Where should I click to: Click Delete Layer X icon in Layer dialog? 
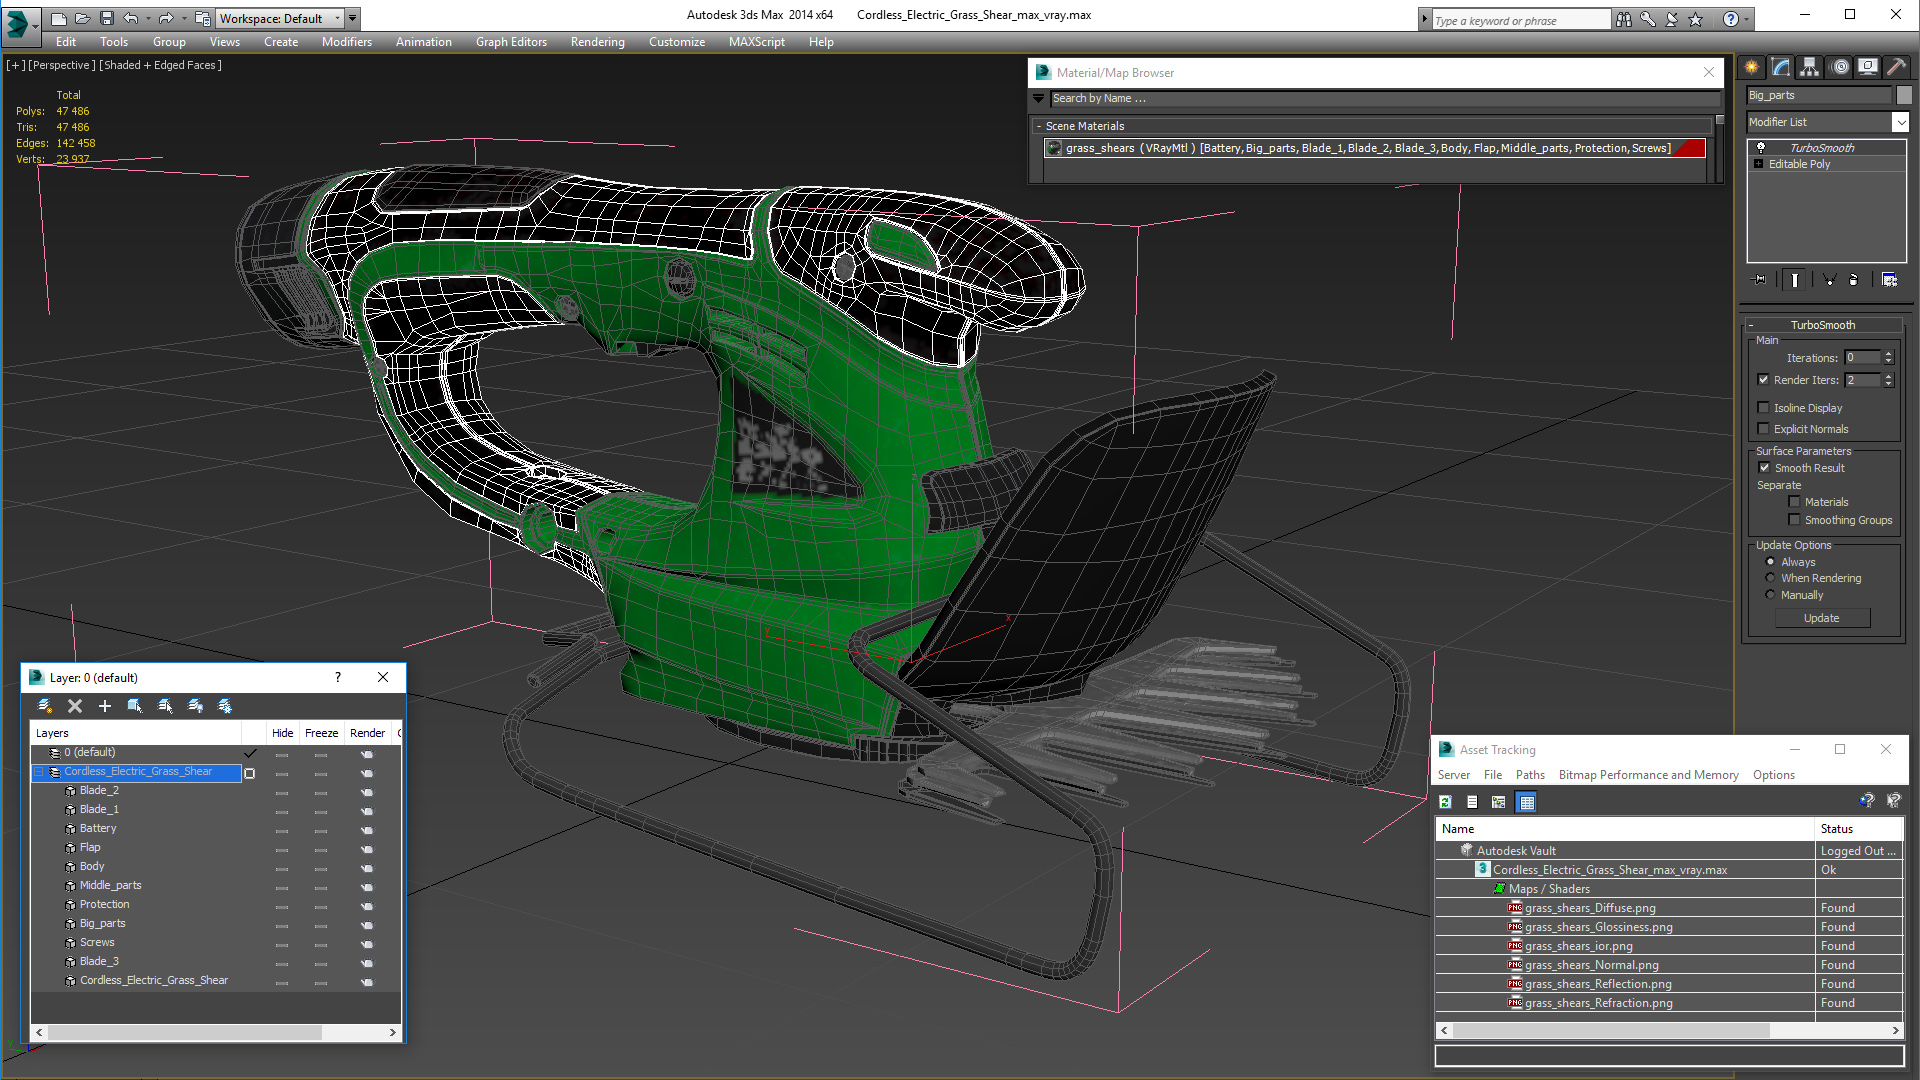click(75, 706)
